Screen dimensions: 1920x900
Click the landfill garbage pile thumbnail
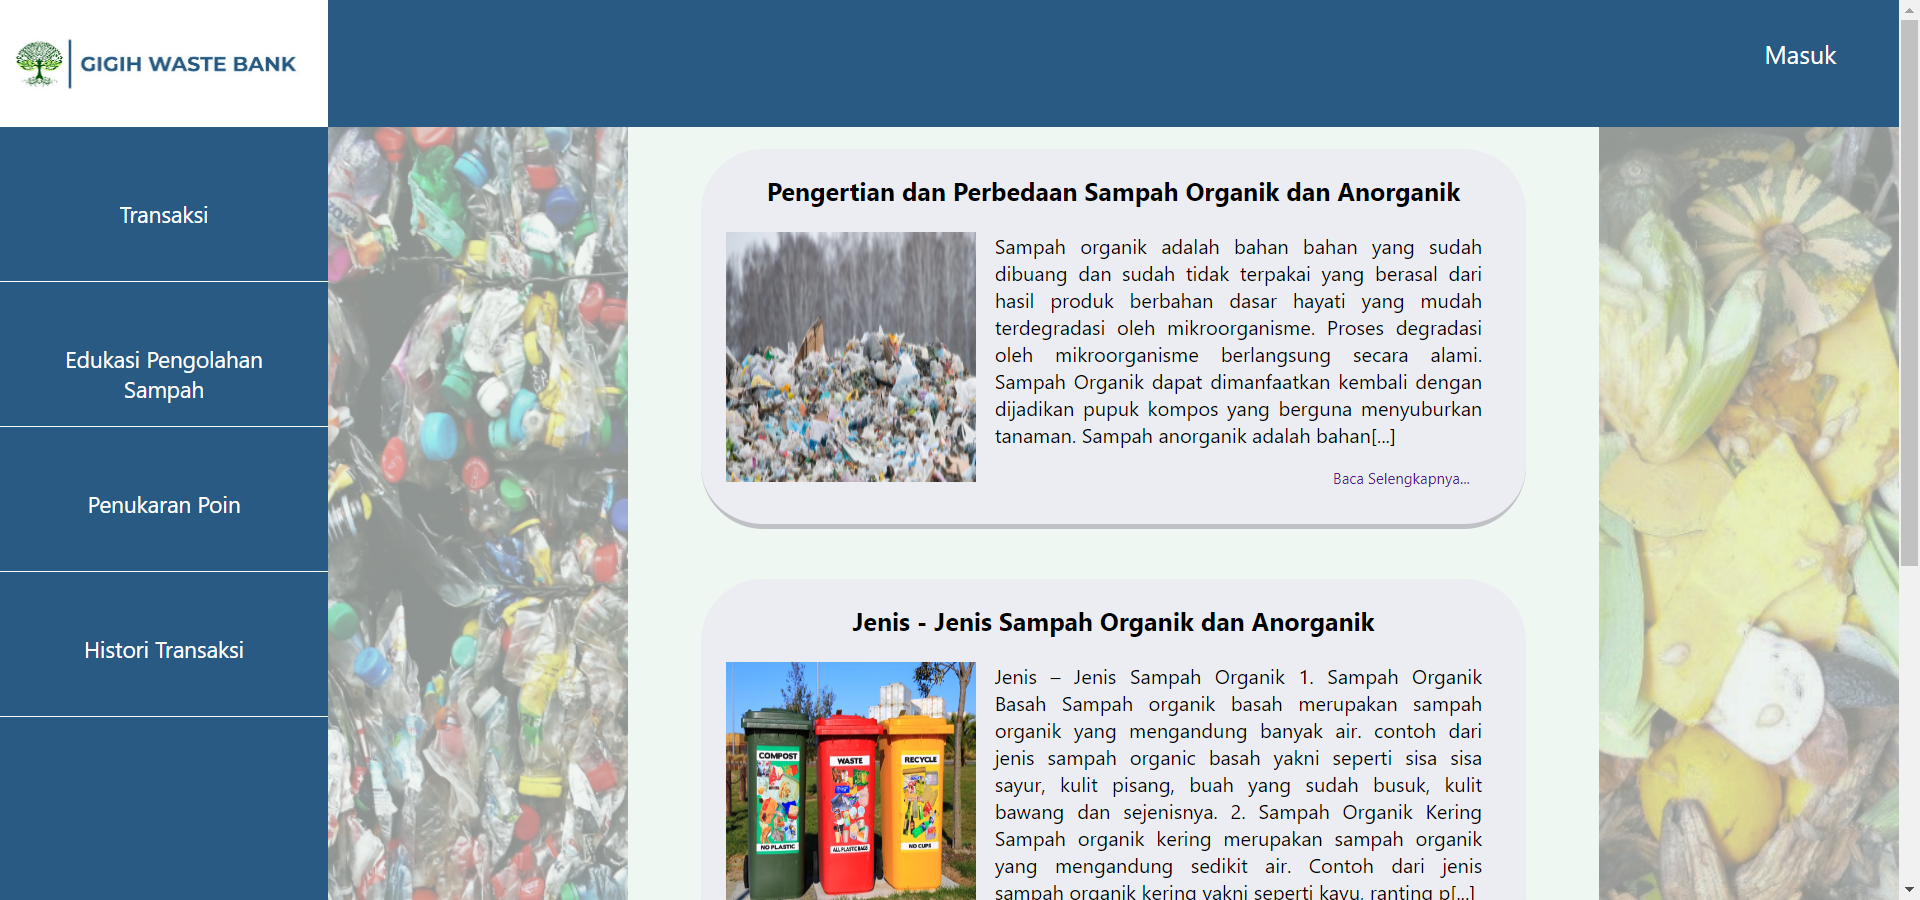850,357
